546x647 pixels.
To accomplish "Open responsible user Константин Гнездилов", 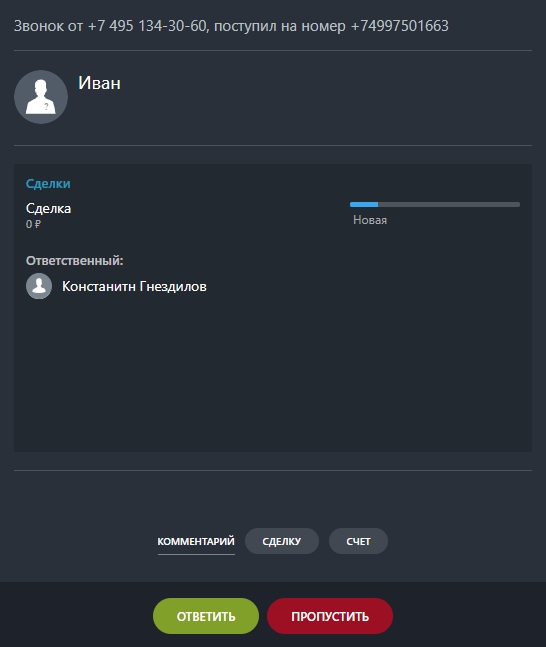I will coord(134,286).
